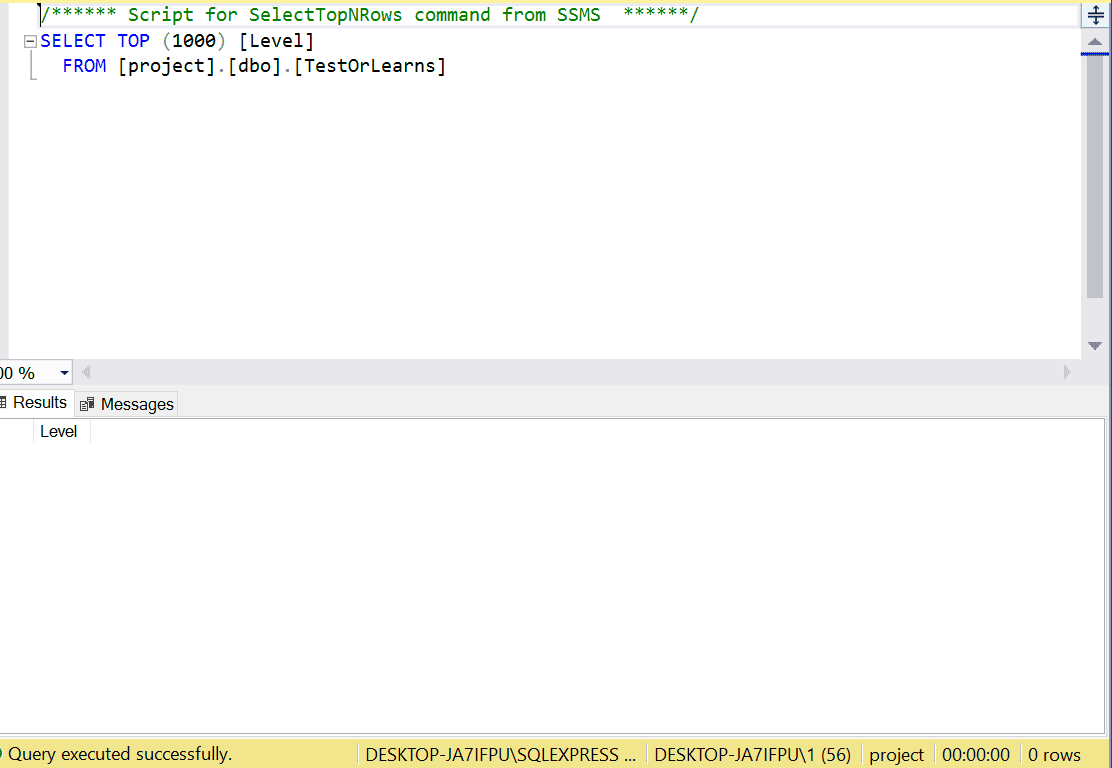This screenshot has width=1112, height=768.
Task: Click the vertical scrollbar down arrow
Action: [x=1095, y=346]
